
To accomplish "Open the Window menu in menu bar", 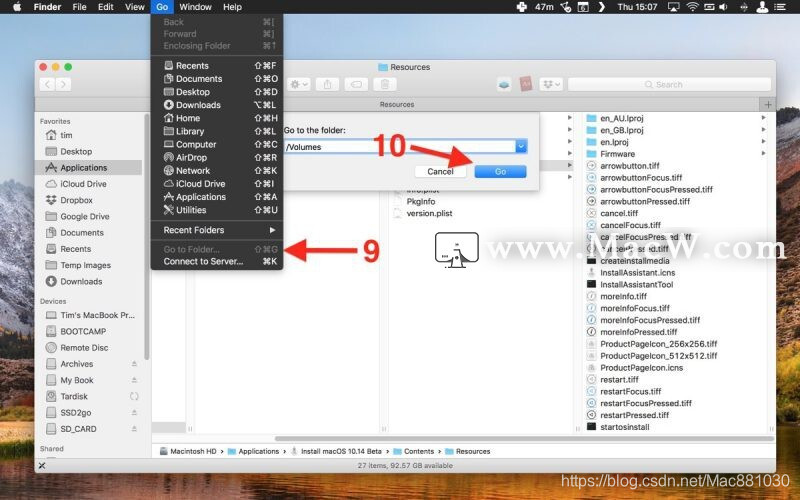I will click(x=195, y=7).
